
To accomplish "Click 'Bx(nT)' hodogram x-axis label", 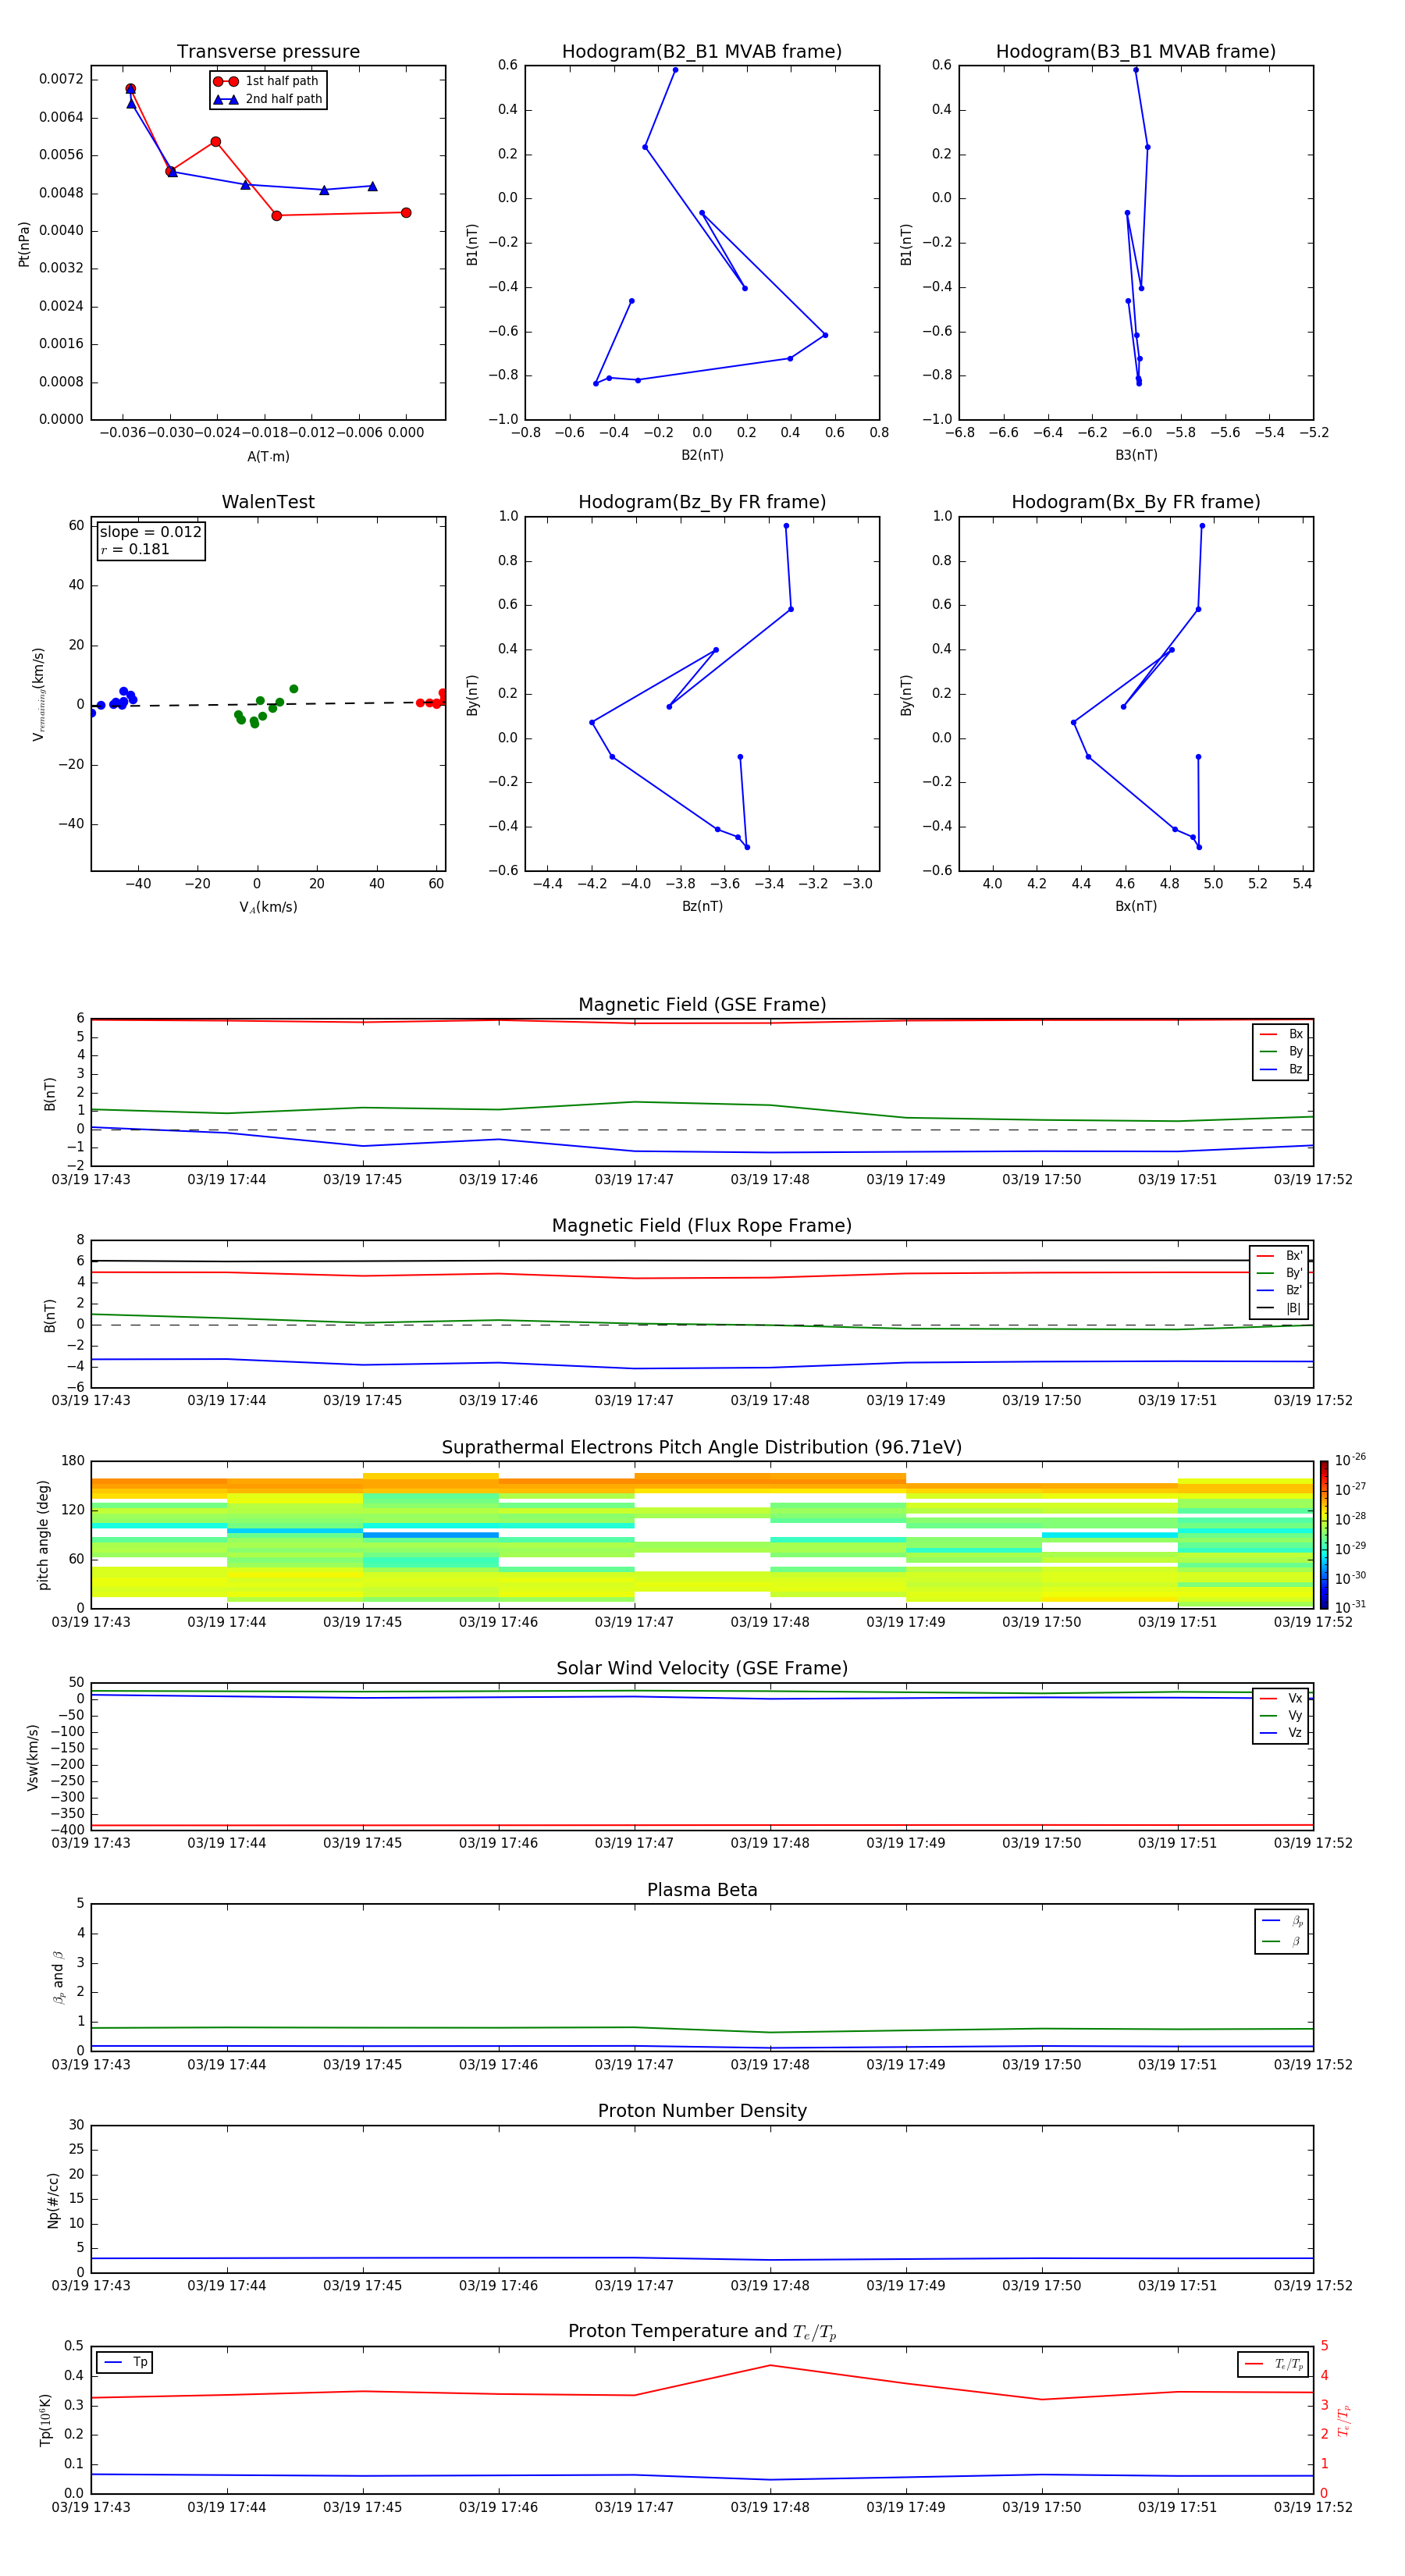I will point(1136,906).
